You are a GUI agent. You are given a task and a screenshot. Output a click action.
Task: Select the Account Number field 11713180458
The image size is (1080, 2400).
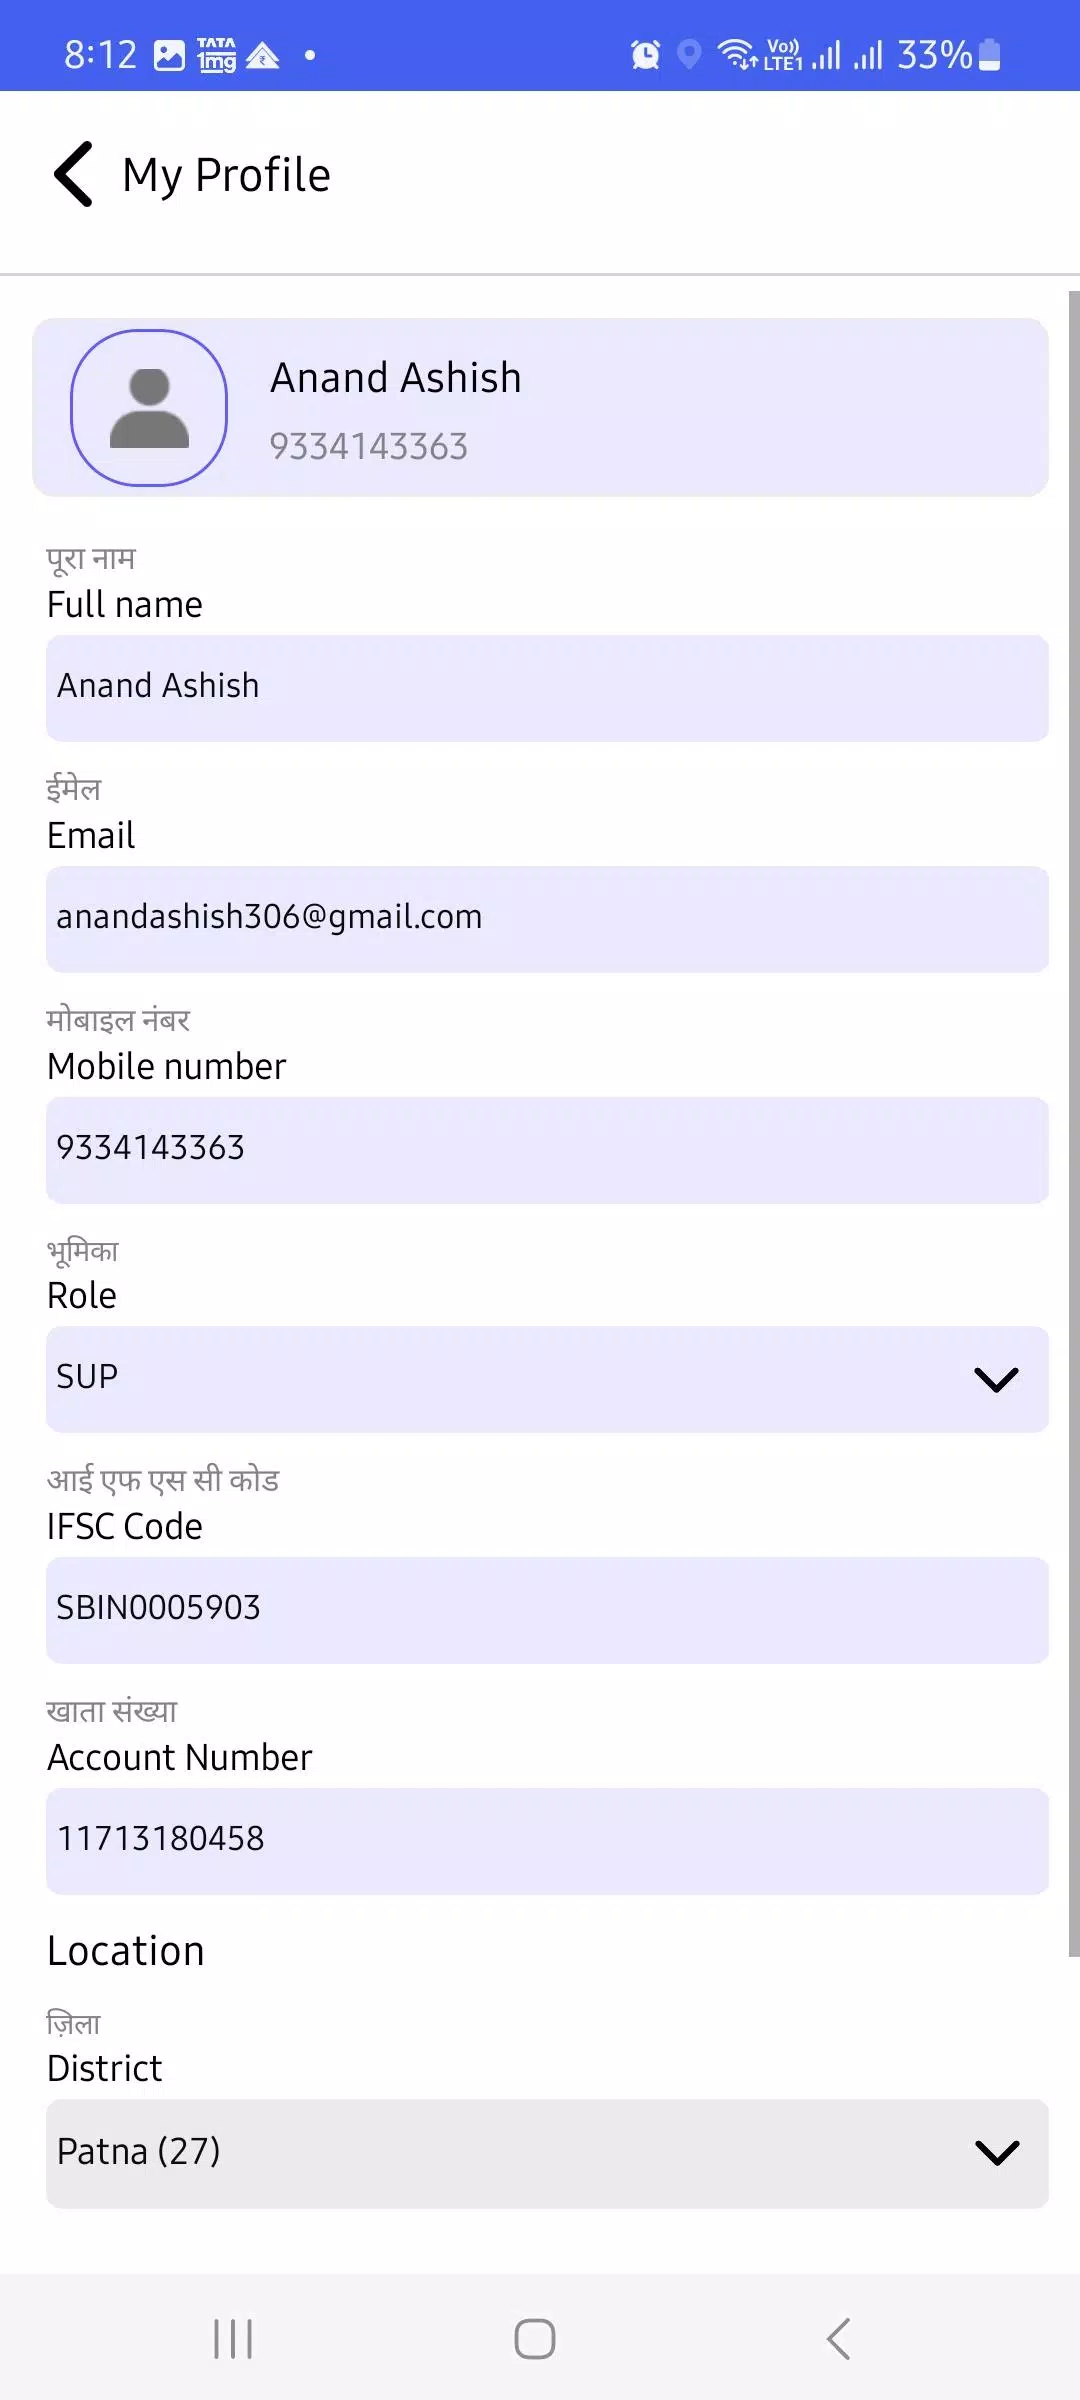[547, 1841]
